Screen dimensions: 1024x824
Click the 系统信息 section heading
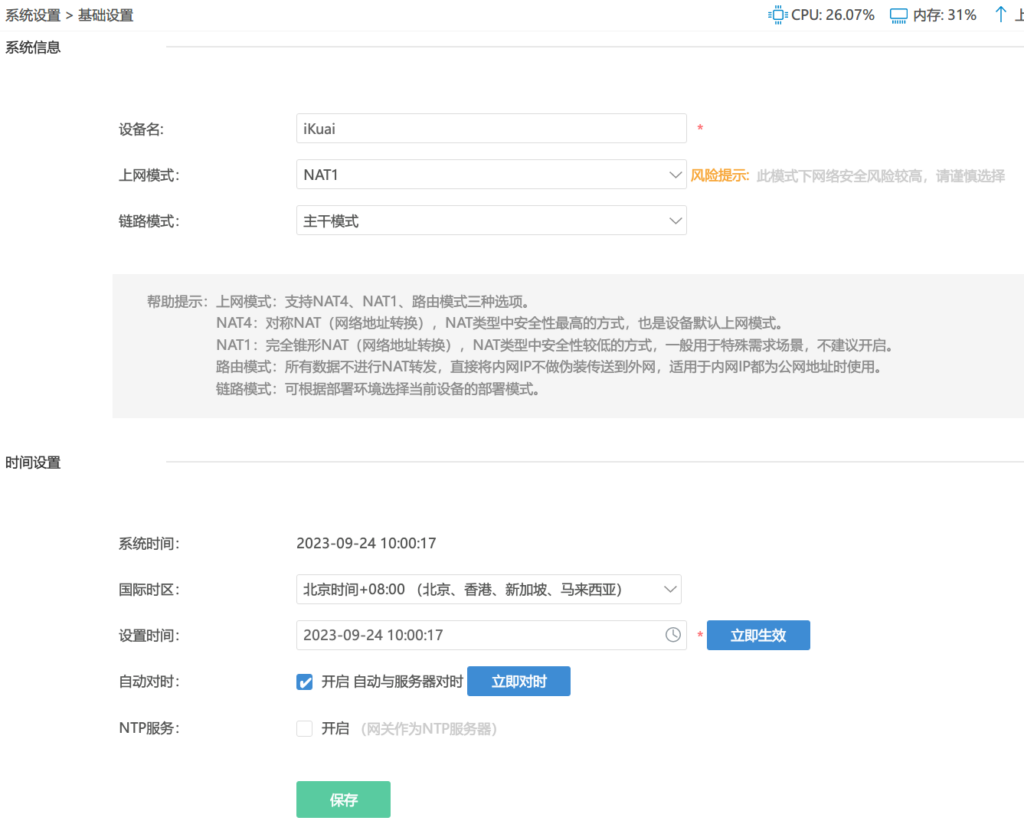tap(33, 47)
